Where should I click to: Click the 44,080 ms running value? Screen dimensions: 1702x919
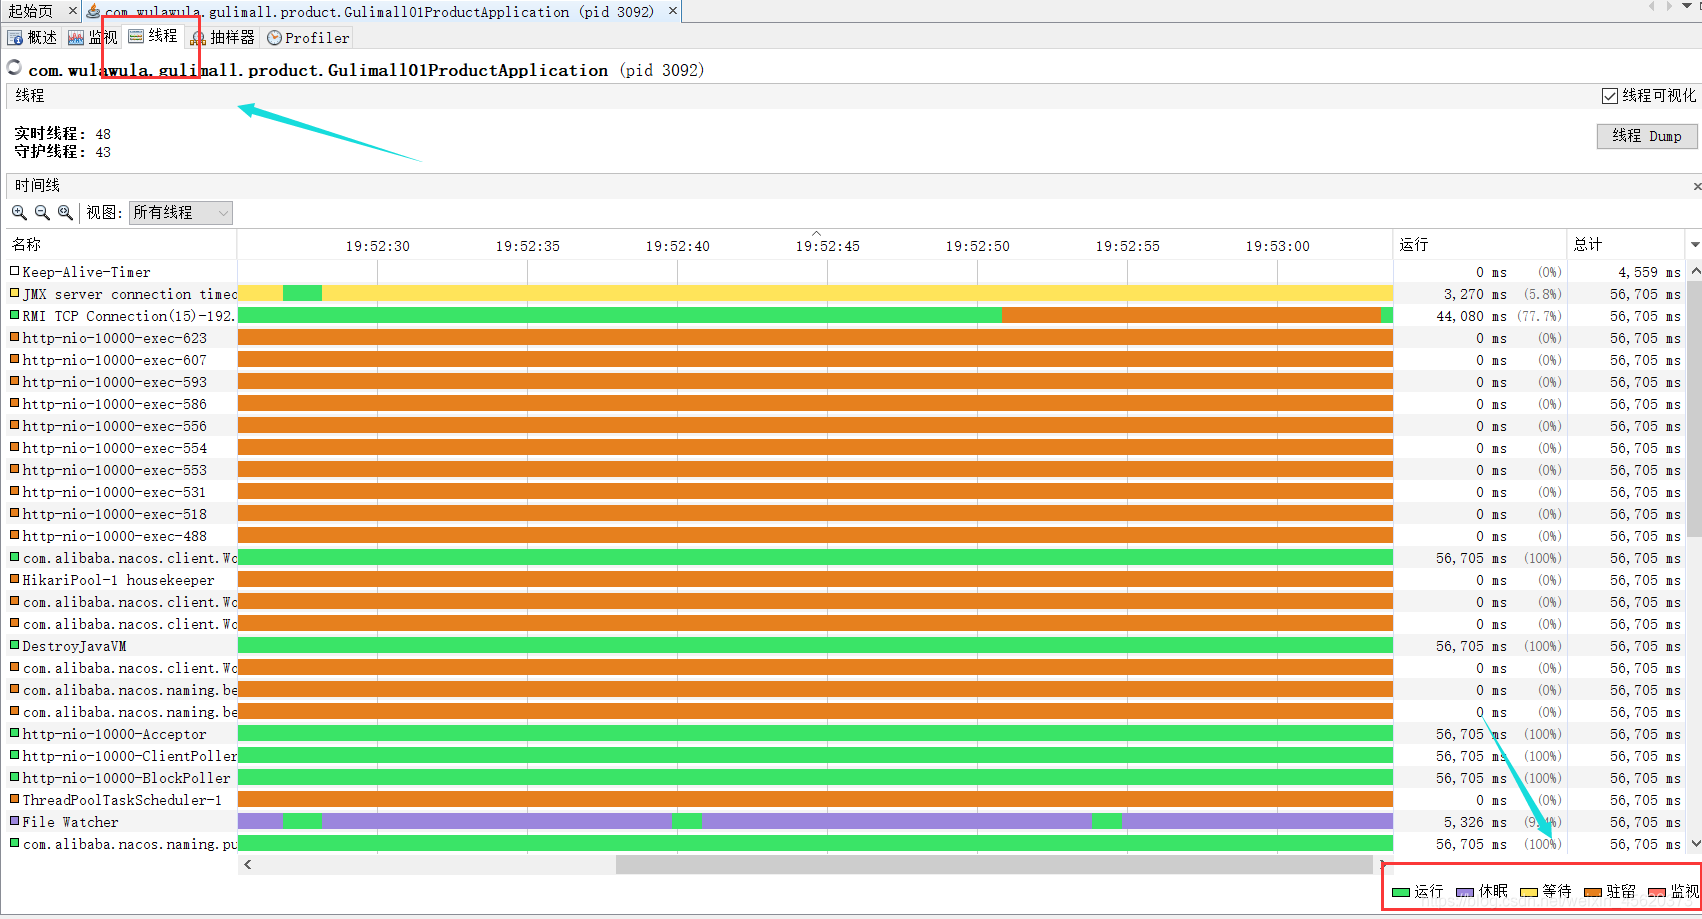pyautogui.click(x=1471, y=316)
